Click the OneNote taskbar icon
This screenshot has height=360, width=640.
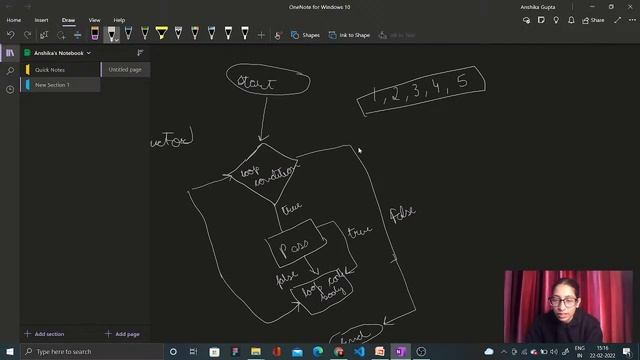point(400,351)
